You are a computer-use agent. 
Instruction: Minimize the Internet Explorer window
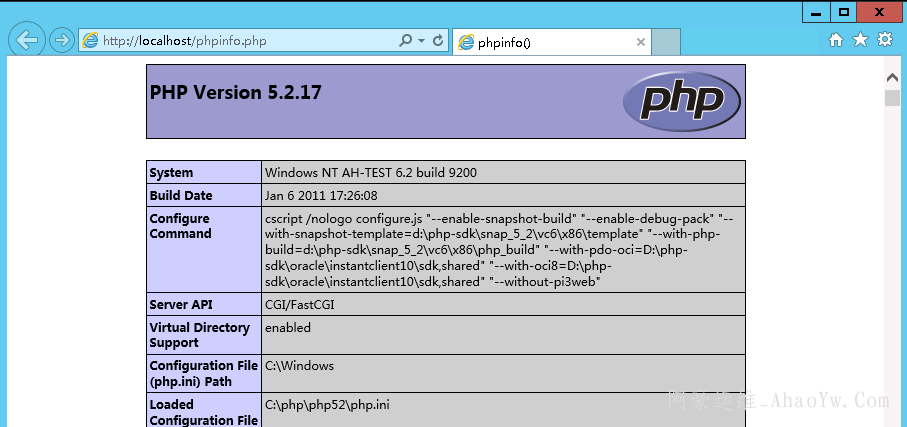pos(816,11)
